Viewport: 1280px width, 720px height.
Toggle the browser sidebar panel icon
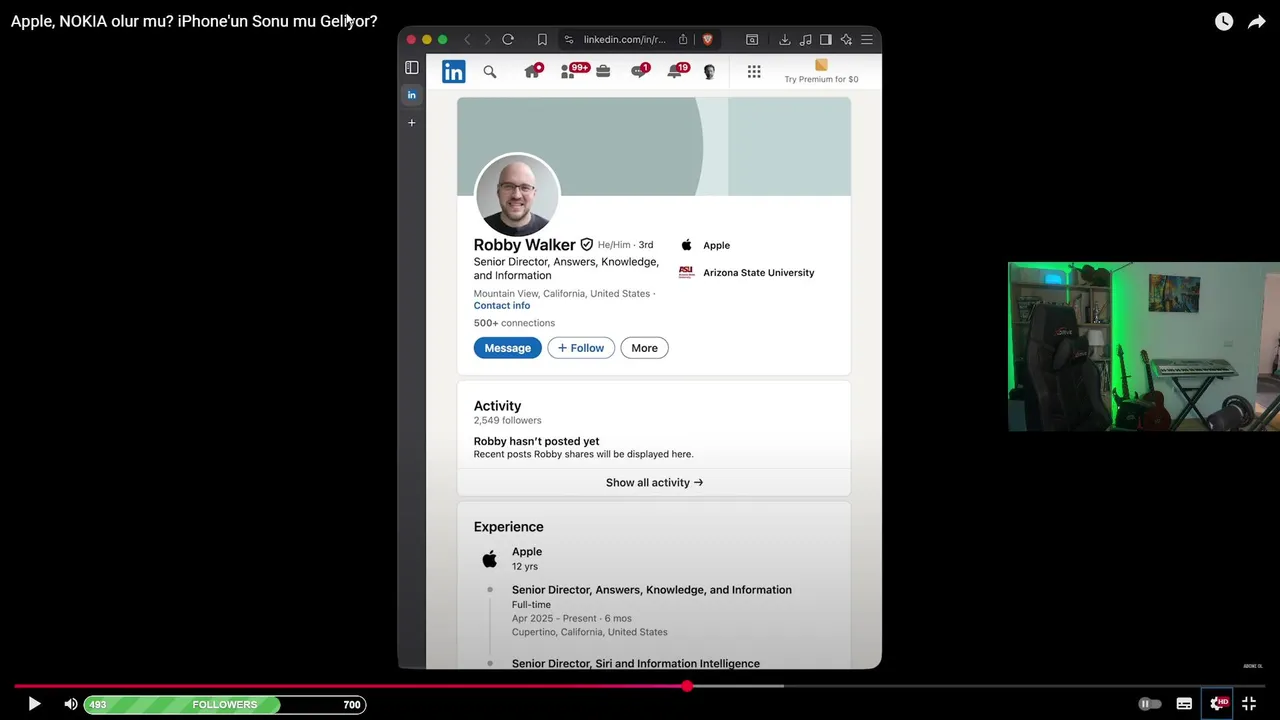tap(826, 40)
